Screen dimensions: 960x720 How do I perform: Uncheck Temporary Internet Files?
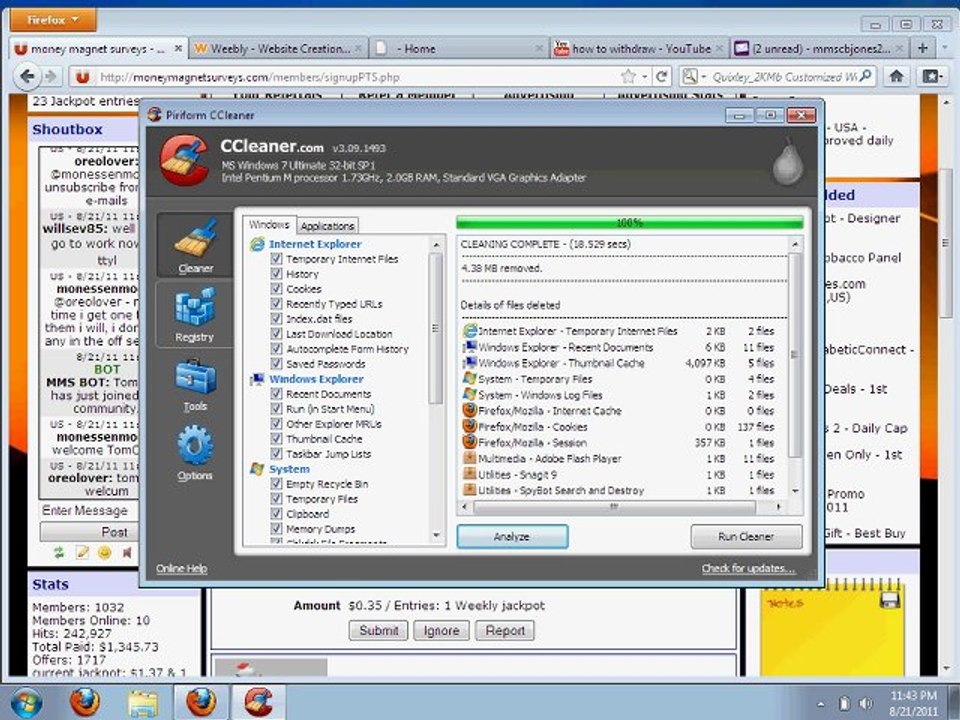pyautogui.click(x=276, y=259)
